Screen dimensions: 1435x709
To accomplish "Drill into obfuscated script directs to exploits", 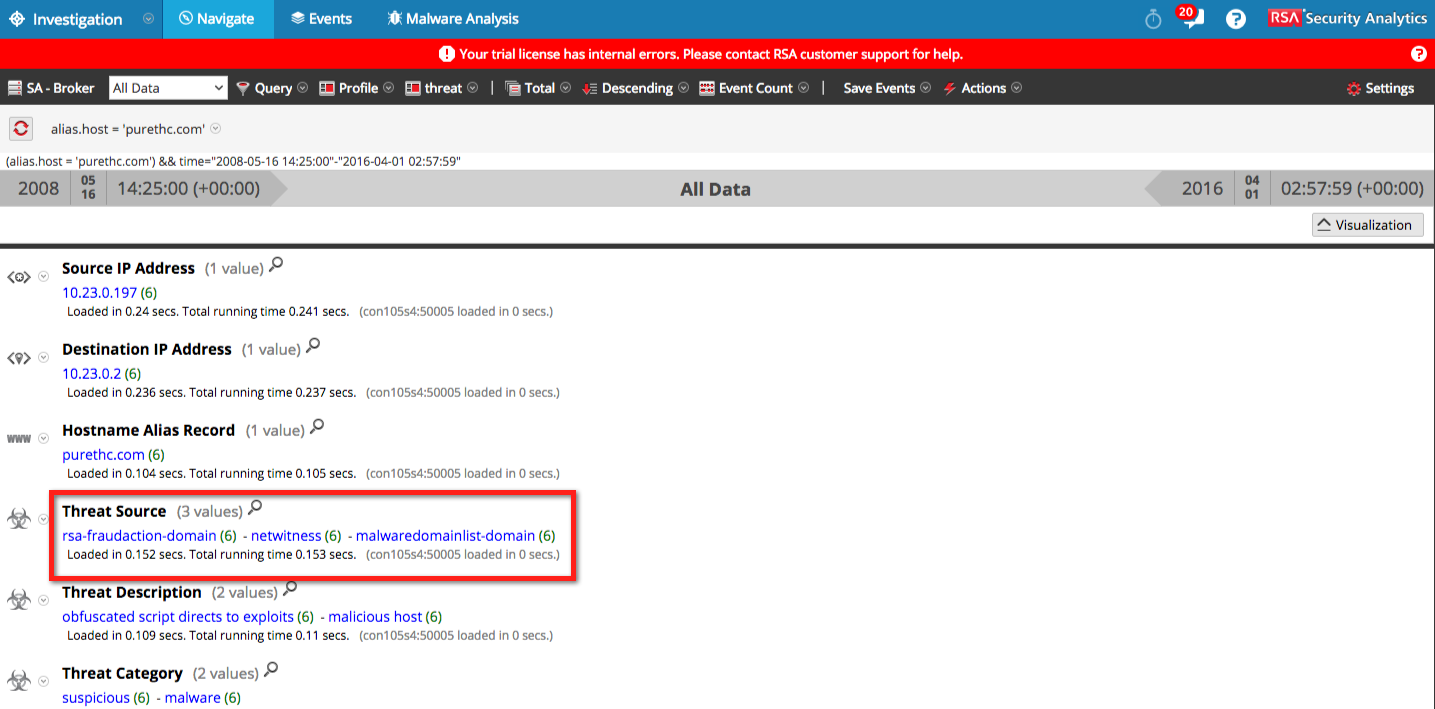I will pyautogui.click(x=178, y=616).
